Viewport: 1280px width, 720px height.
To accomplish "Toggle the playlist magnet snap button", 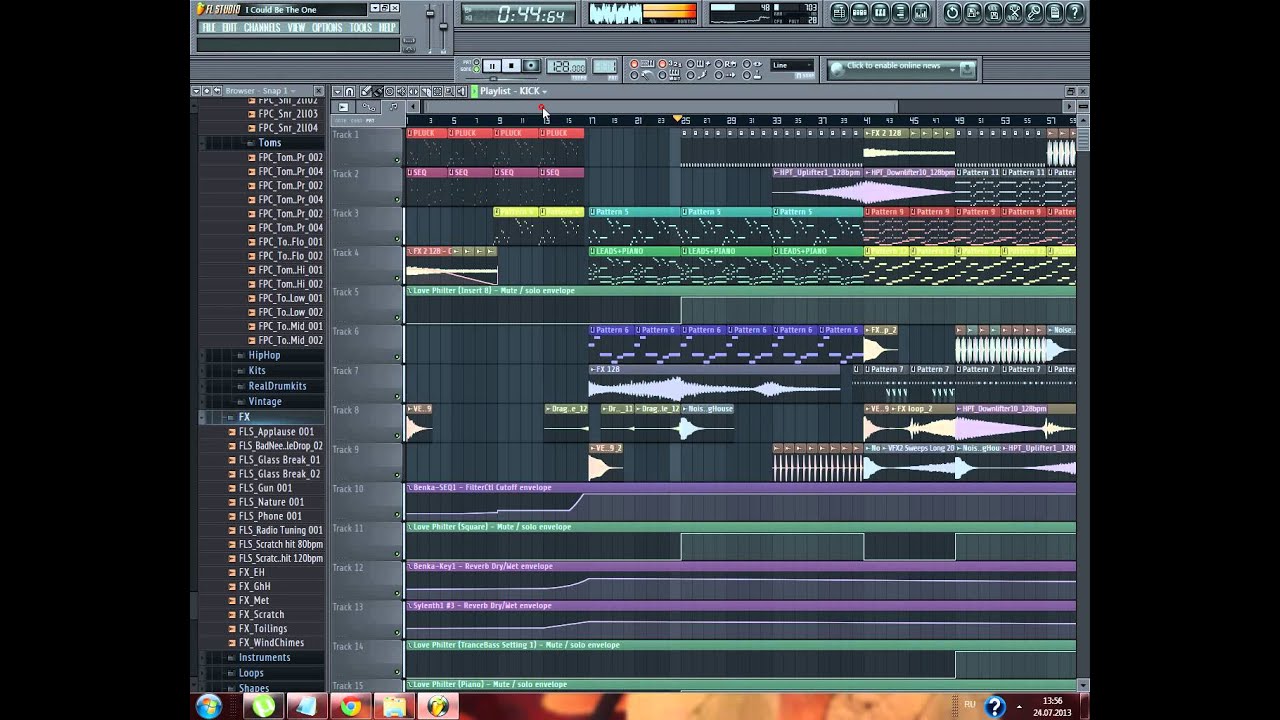I will (x=349, y=91).
